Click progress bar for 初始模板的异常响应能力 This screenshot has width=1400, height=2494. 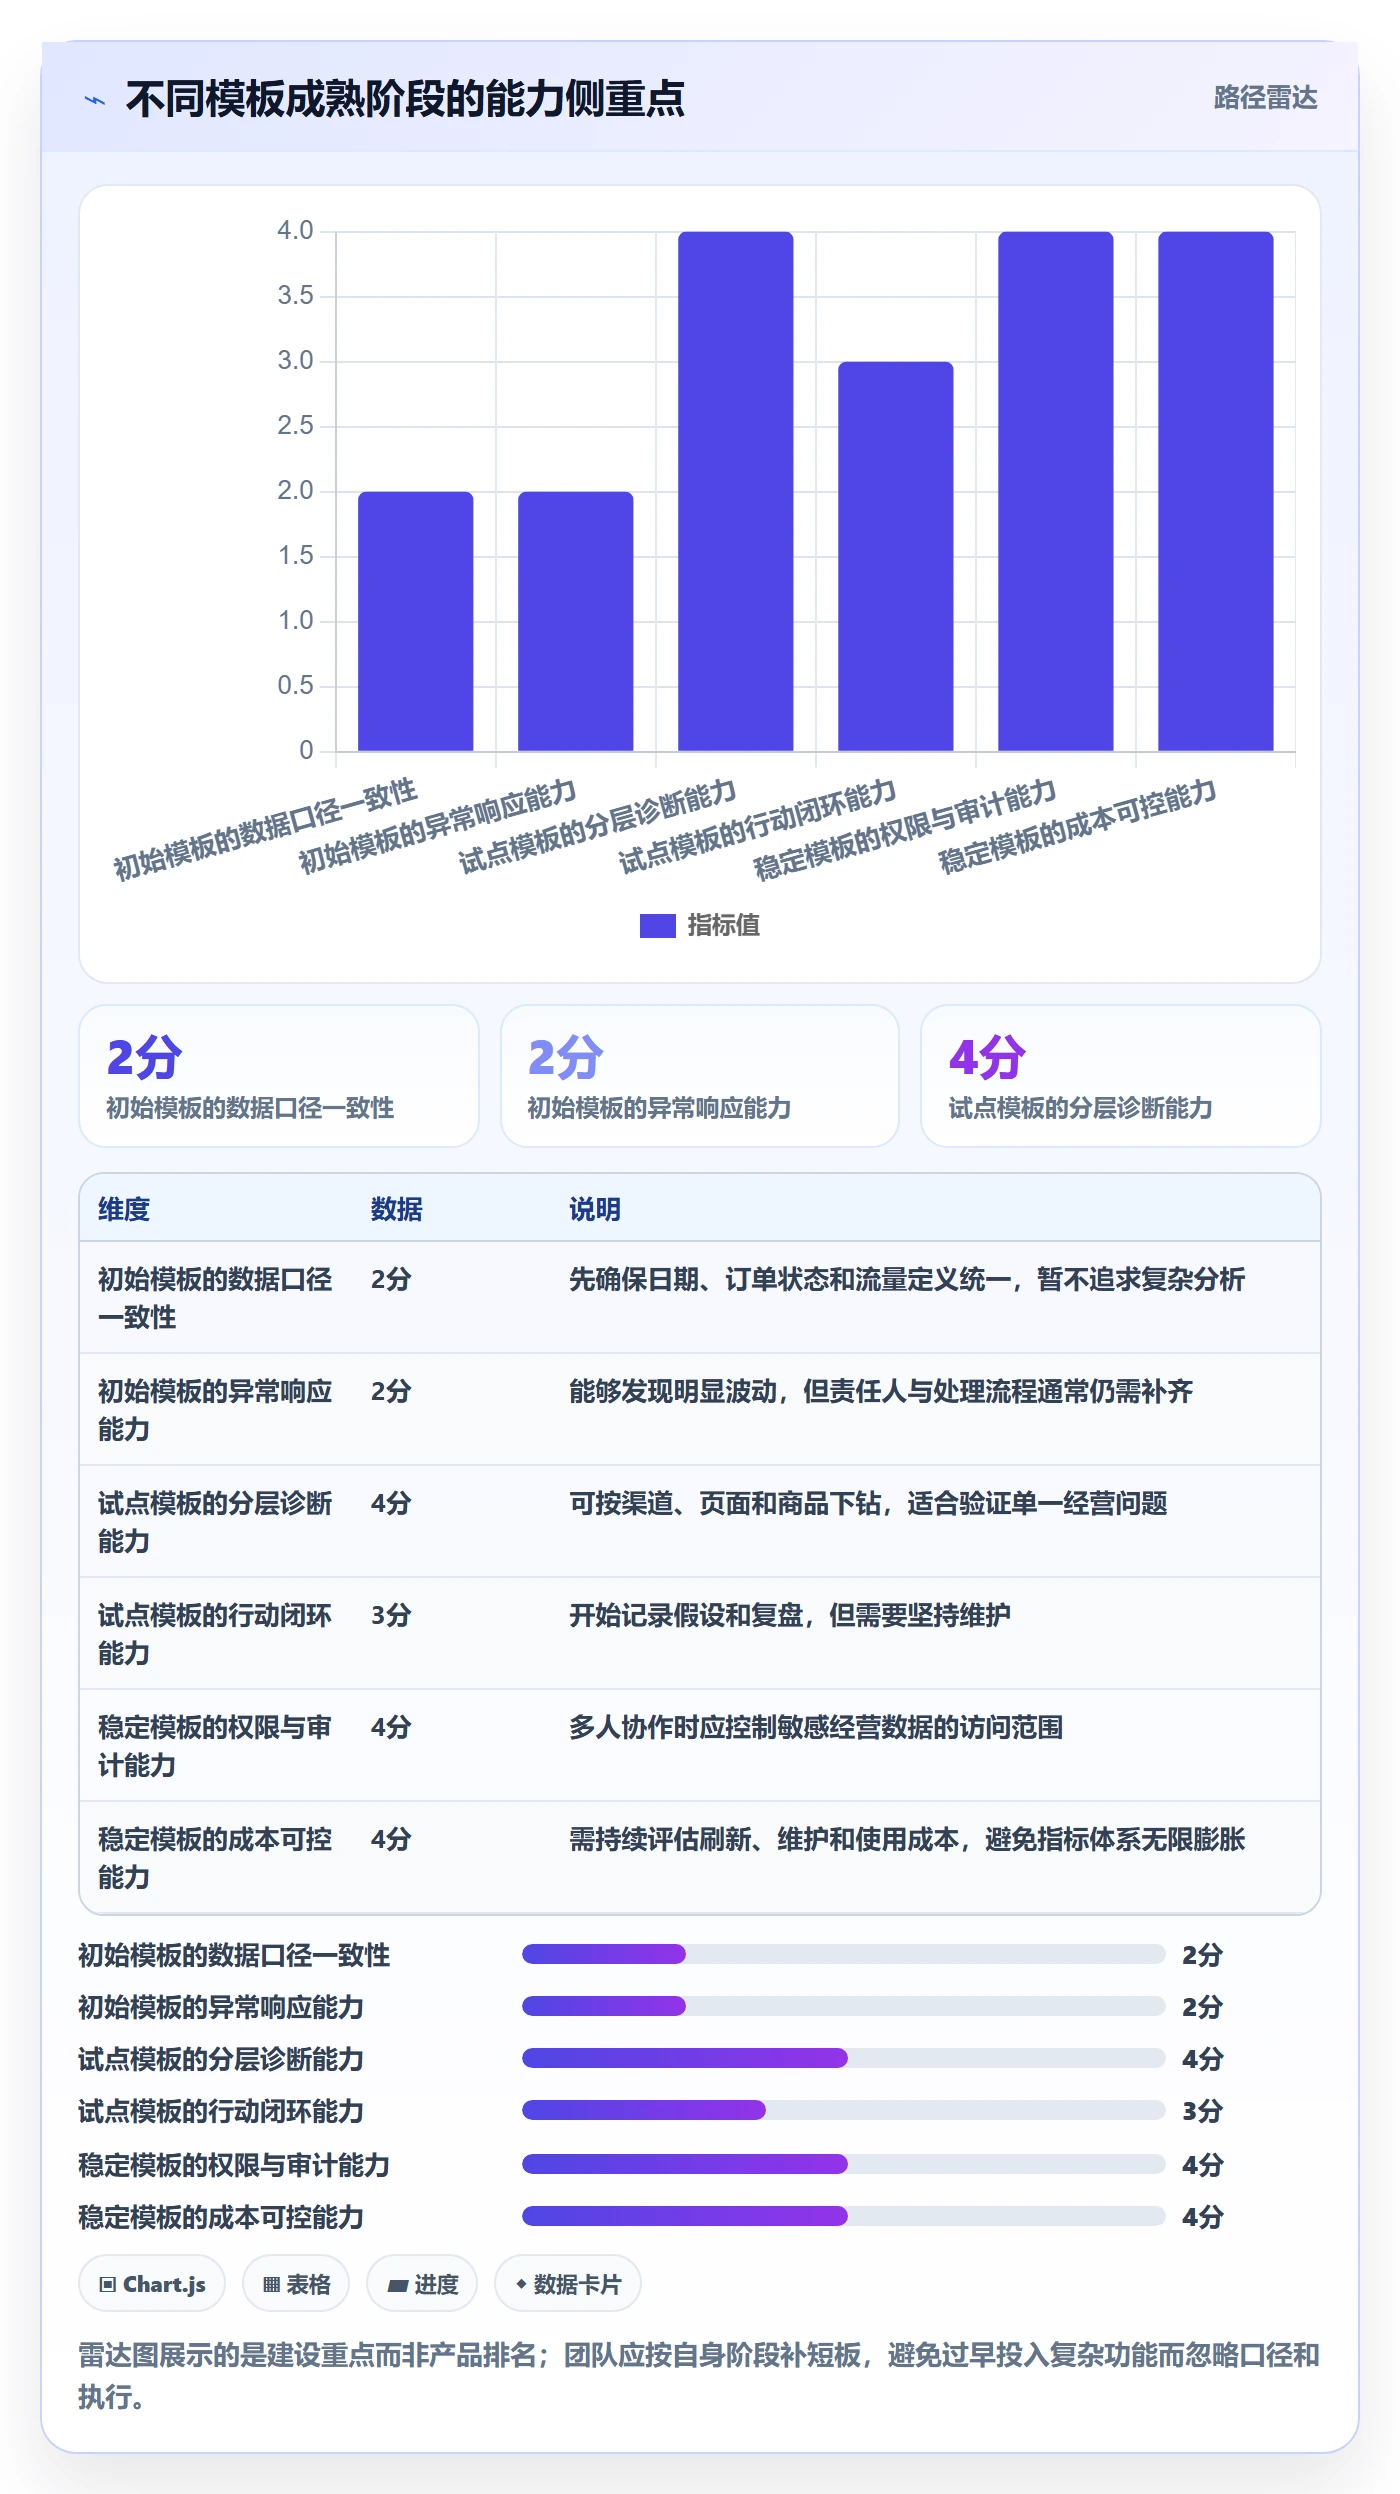[x=844, y=2006]
